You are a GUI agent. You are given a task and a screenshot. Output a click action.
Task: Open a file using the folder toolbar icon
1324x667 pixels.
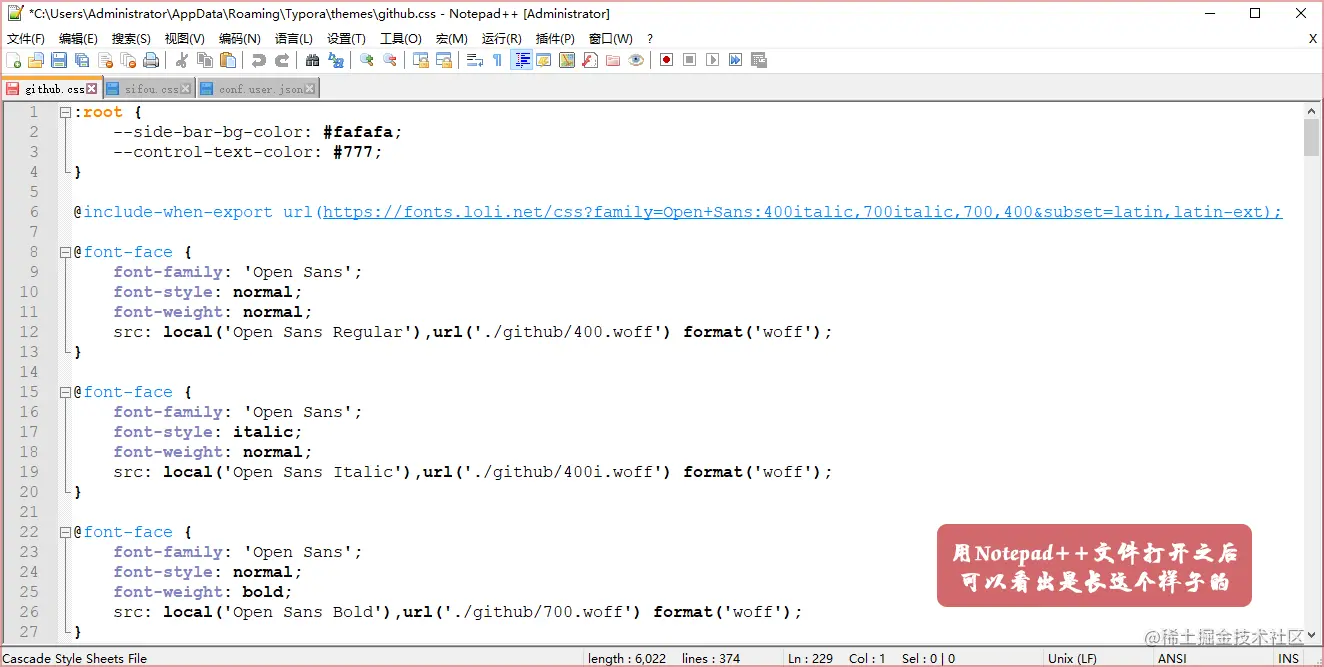pyautogui.click(x=36, y=60)
